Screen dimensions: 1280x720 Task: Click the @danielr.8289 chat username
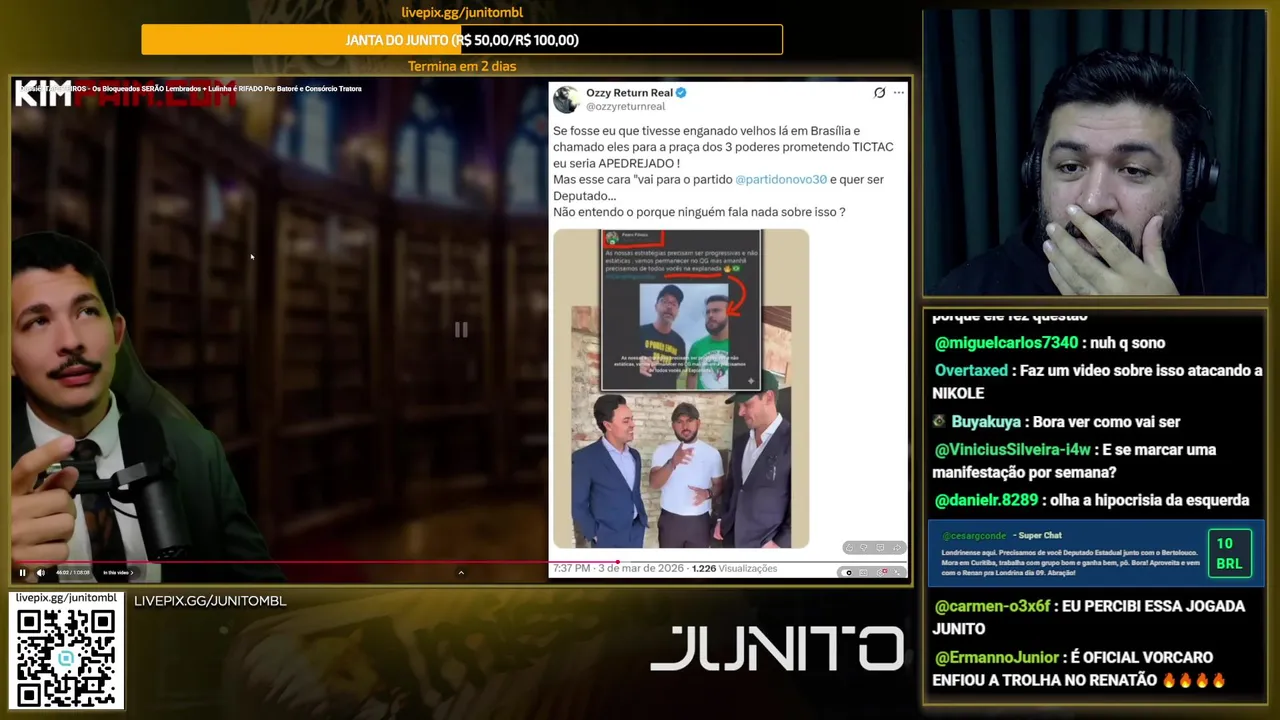tap(987, 500)
